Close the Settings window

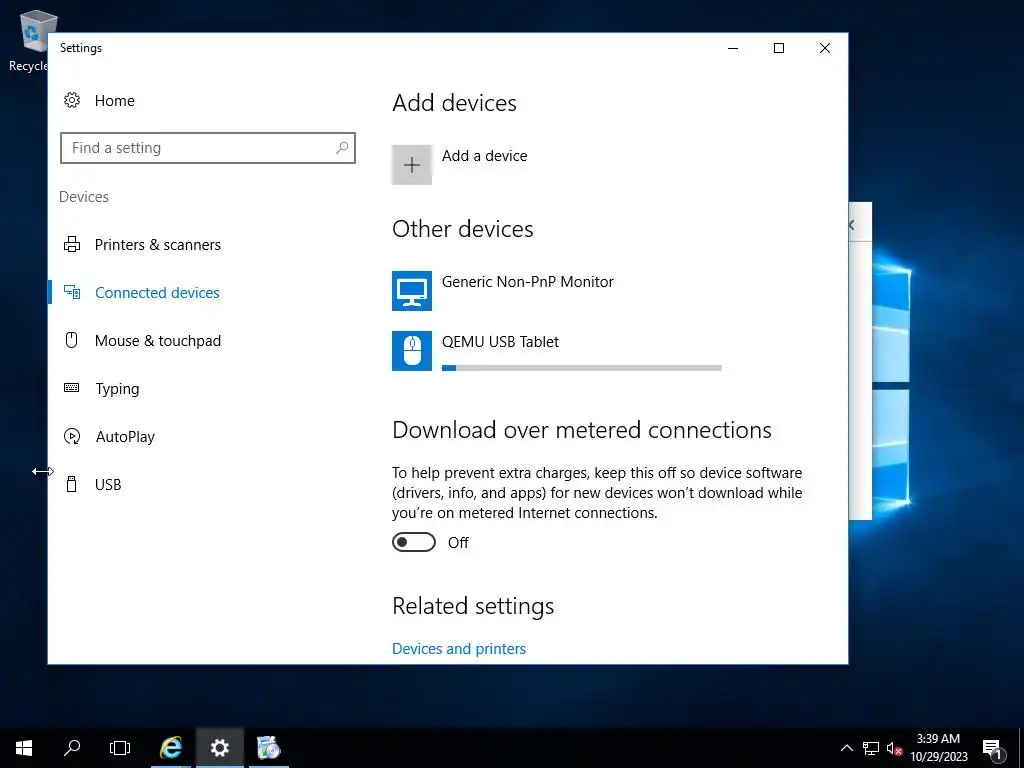(x=825, y=48)
